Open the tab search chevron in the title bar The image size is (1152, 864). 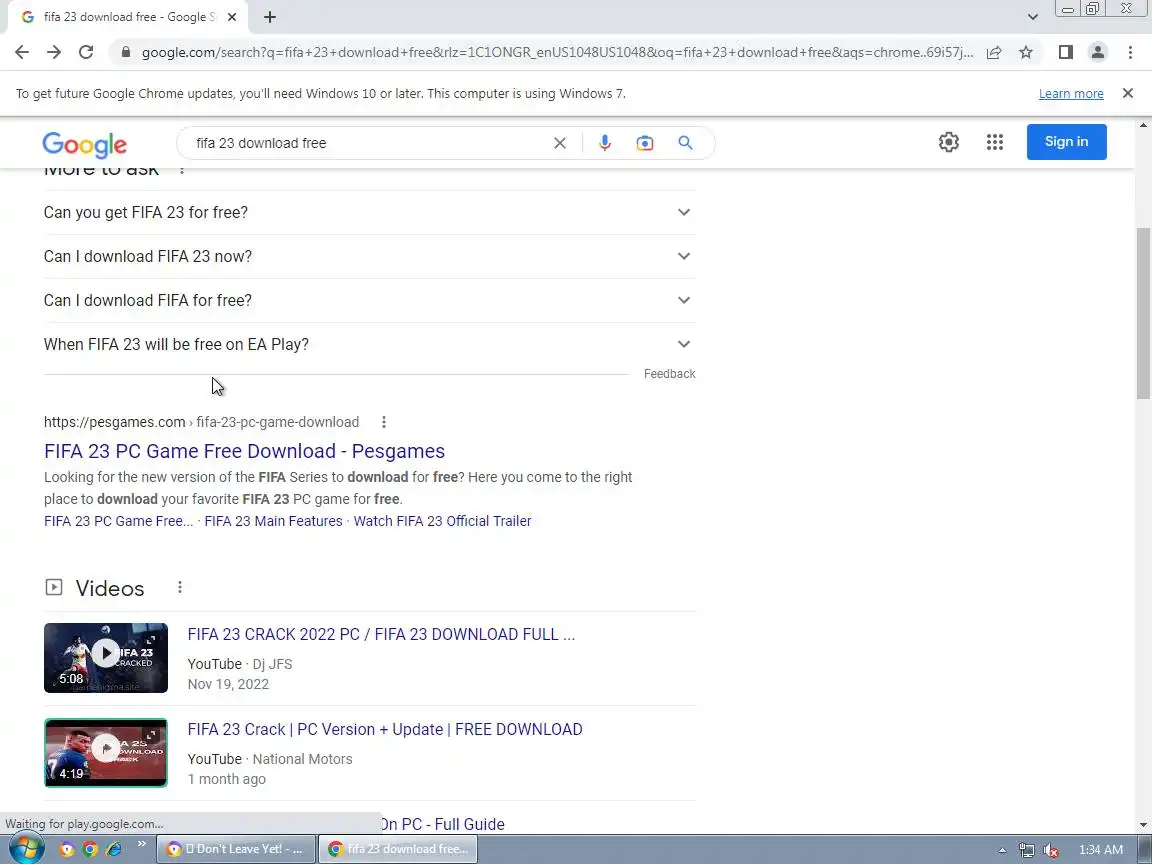(1032, 17)
